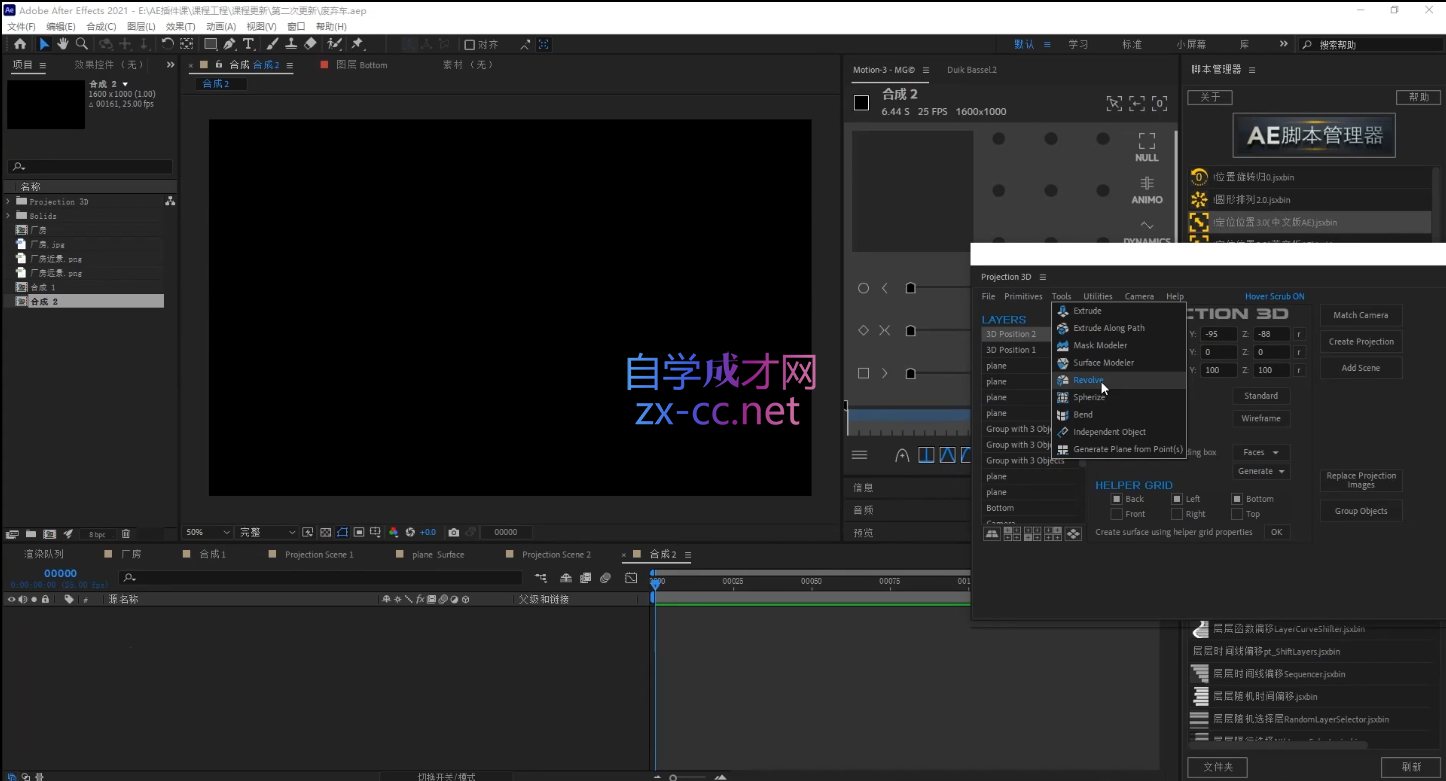Create a new composition from Project panel footer
This screenshot has height=781, width=1446.
tap(50, 534)
